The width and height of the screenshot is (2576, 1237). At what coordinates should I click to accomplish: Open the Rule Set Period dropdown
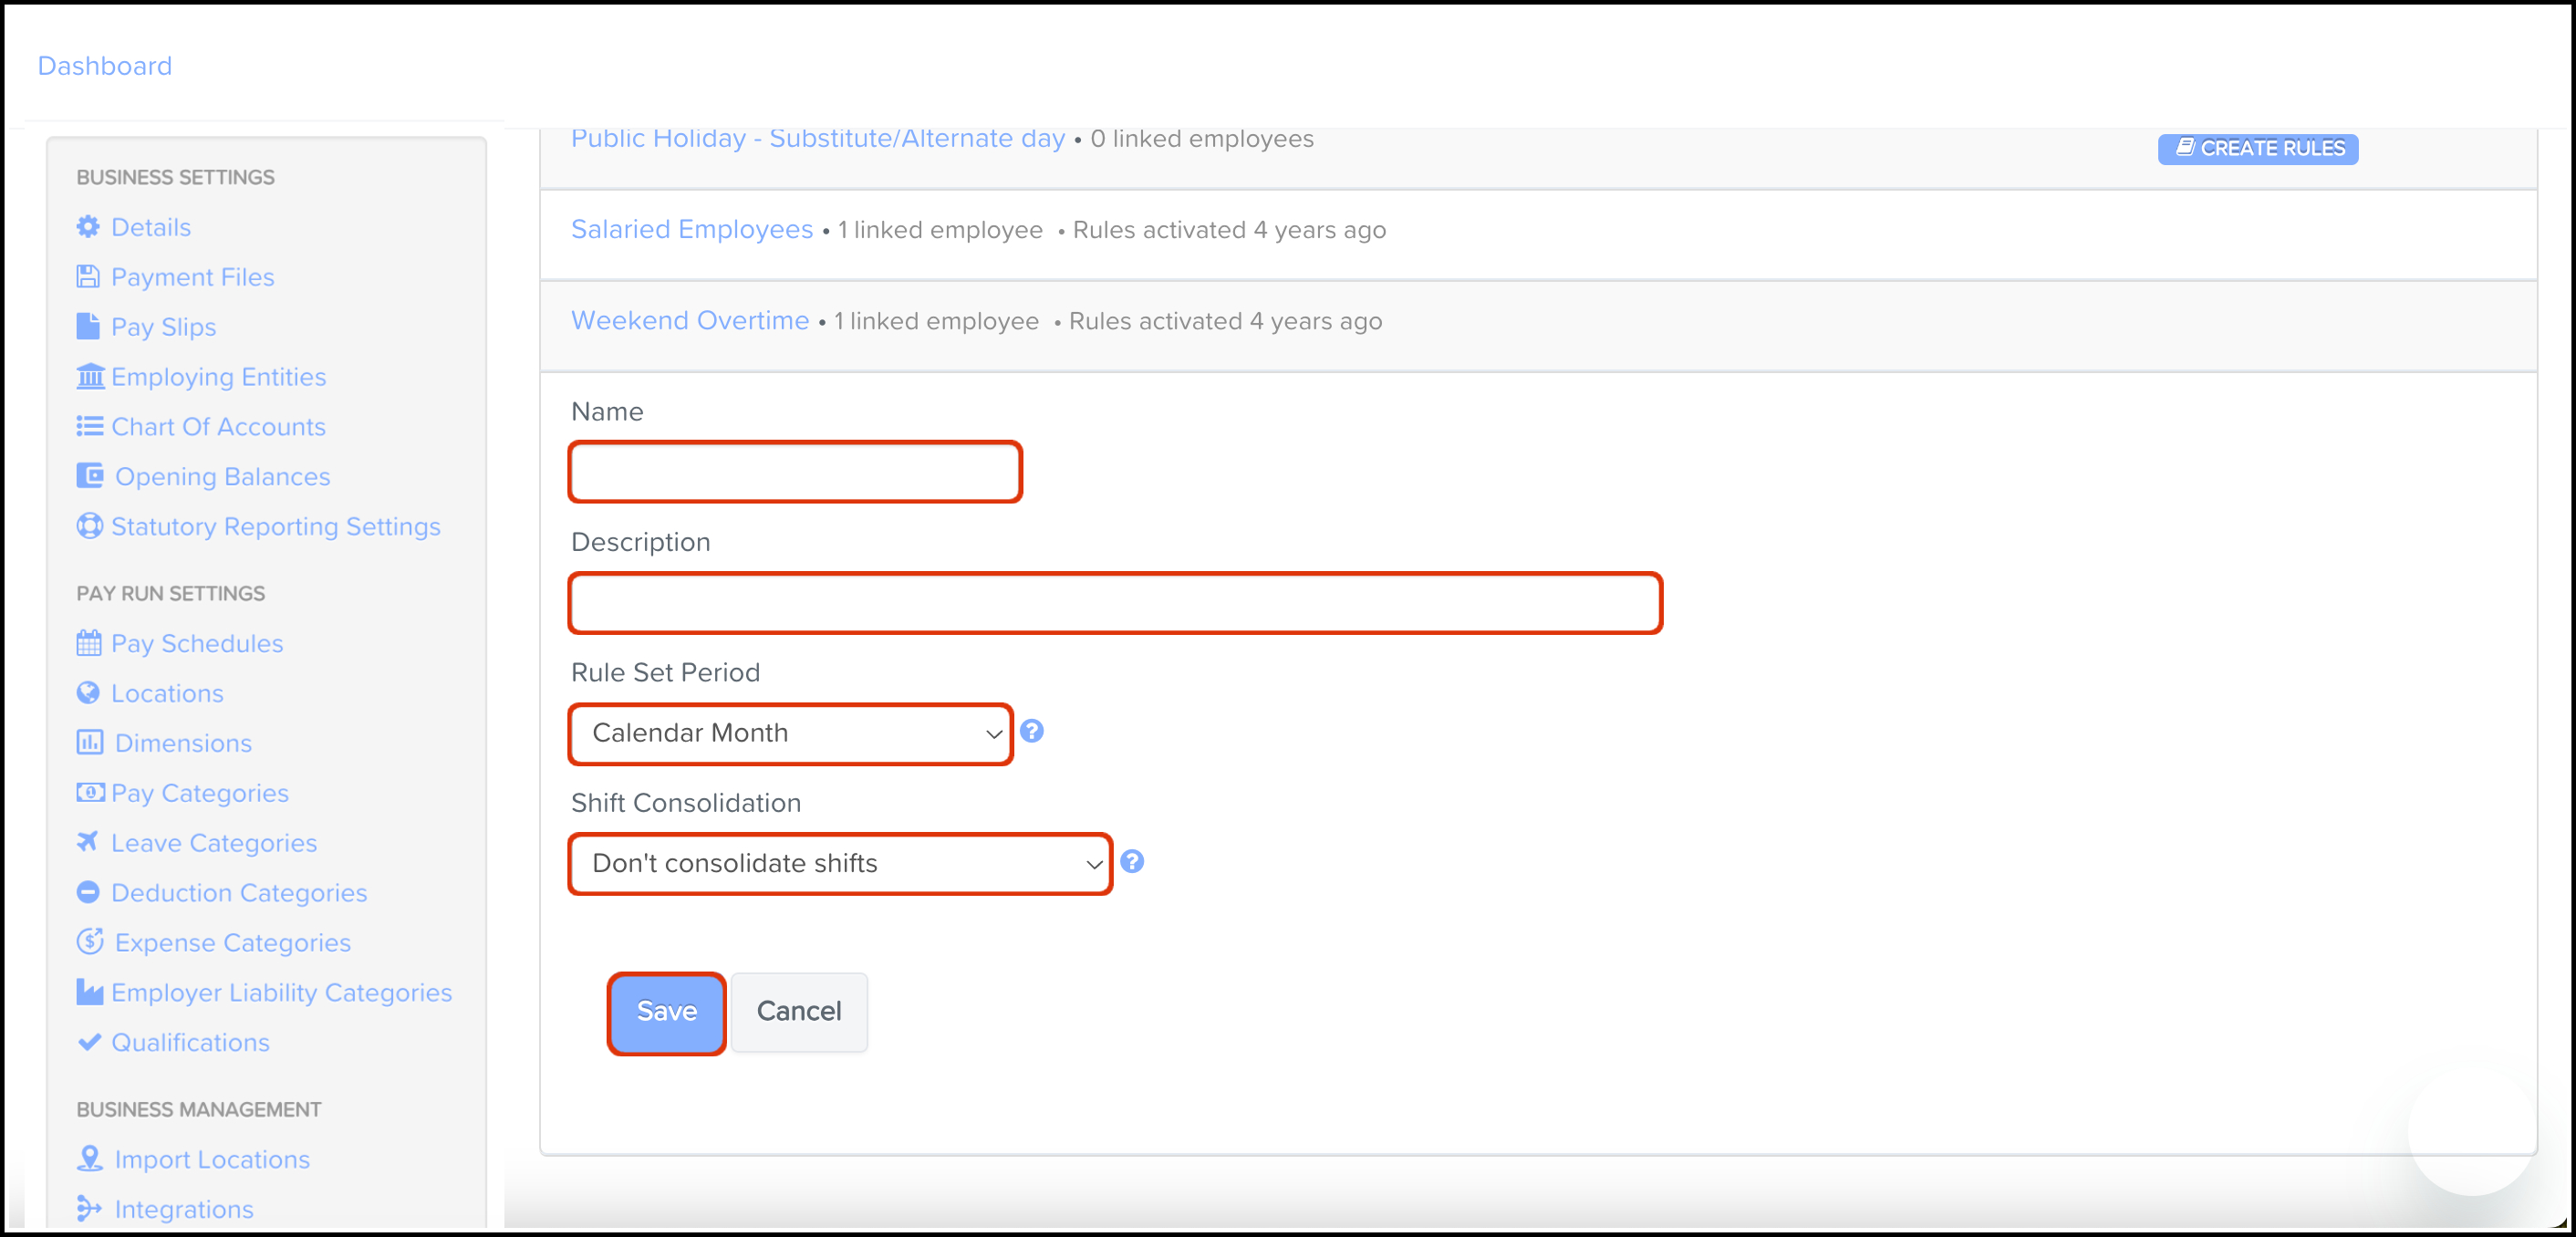tap(790, 734)
